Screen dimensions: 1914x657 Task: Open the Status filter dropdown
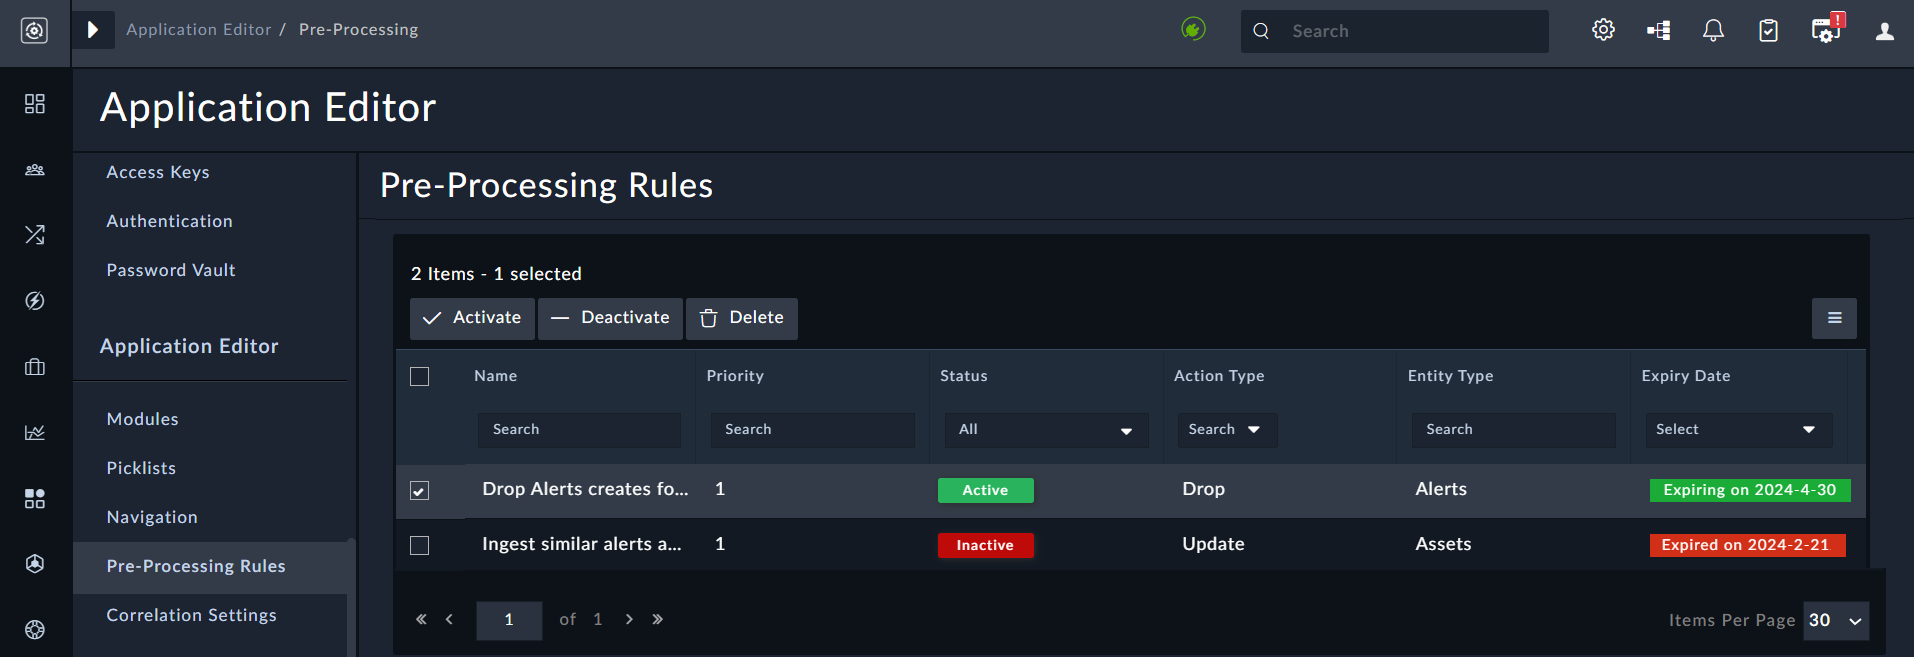click(x=1046, y=430)
